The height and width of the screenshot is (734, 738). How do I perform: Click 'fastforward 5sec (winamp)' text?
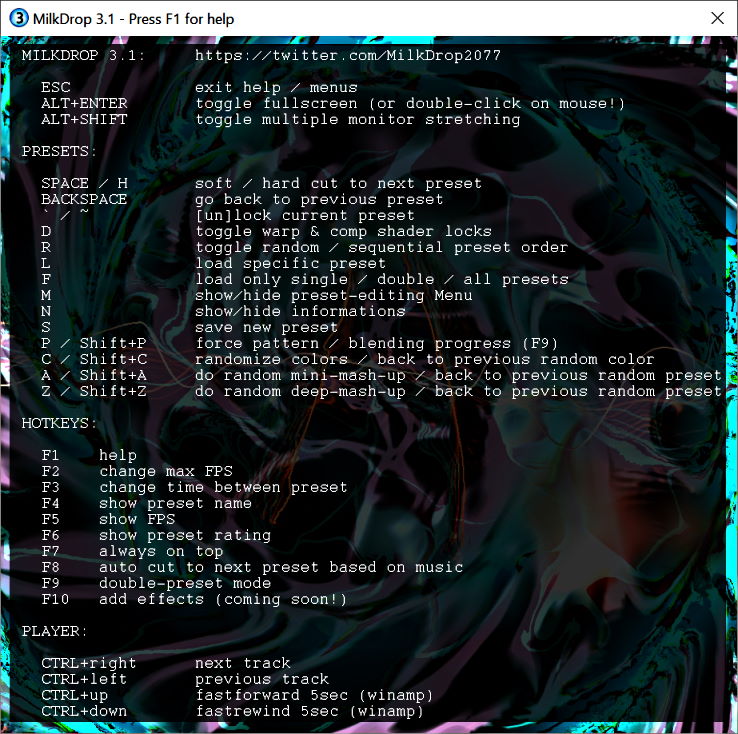[314, 695]
